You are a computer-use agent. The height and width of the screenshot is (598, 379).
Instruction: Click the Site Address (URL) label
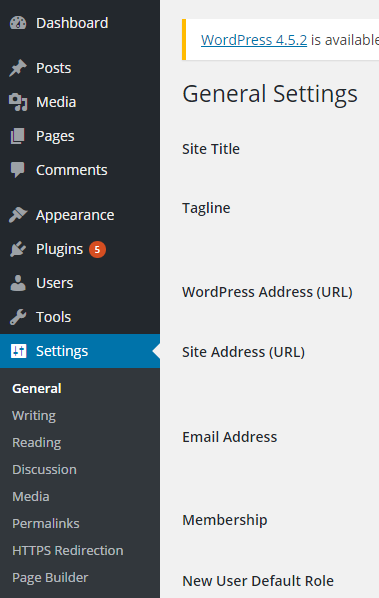[x=243, y=352]
